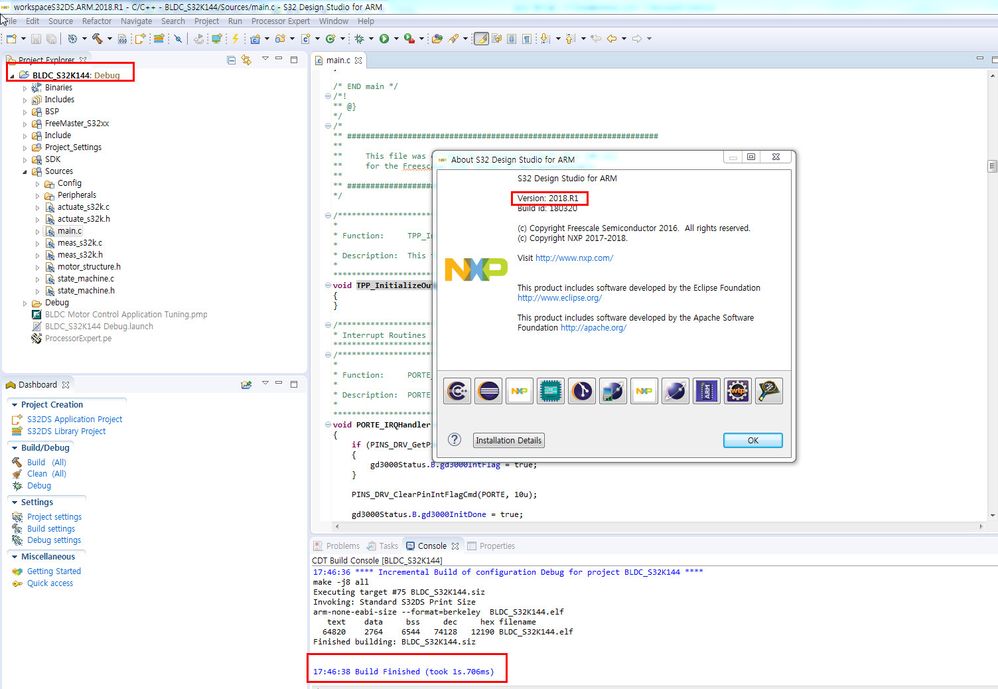Click Collapse All icon in Project Explorer
Viewport: 998px width, 689px height.
[x=231, y=60]
